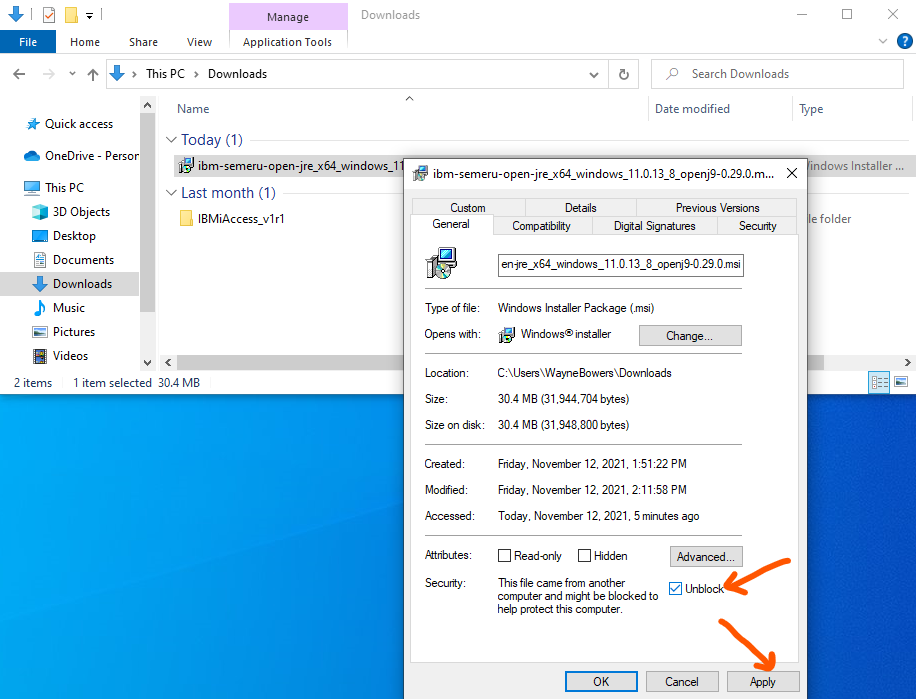Collapse the Last month (1) group
Image resolution: width=916 pixels, height=699 pixels.
pyautogui.click(x=171, y=193)
